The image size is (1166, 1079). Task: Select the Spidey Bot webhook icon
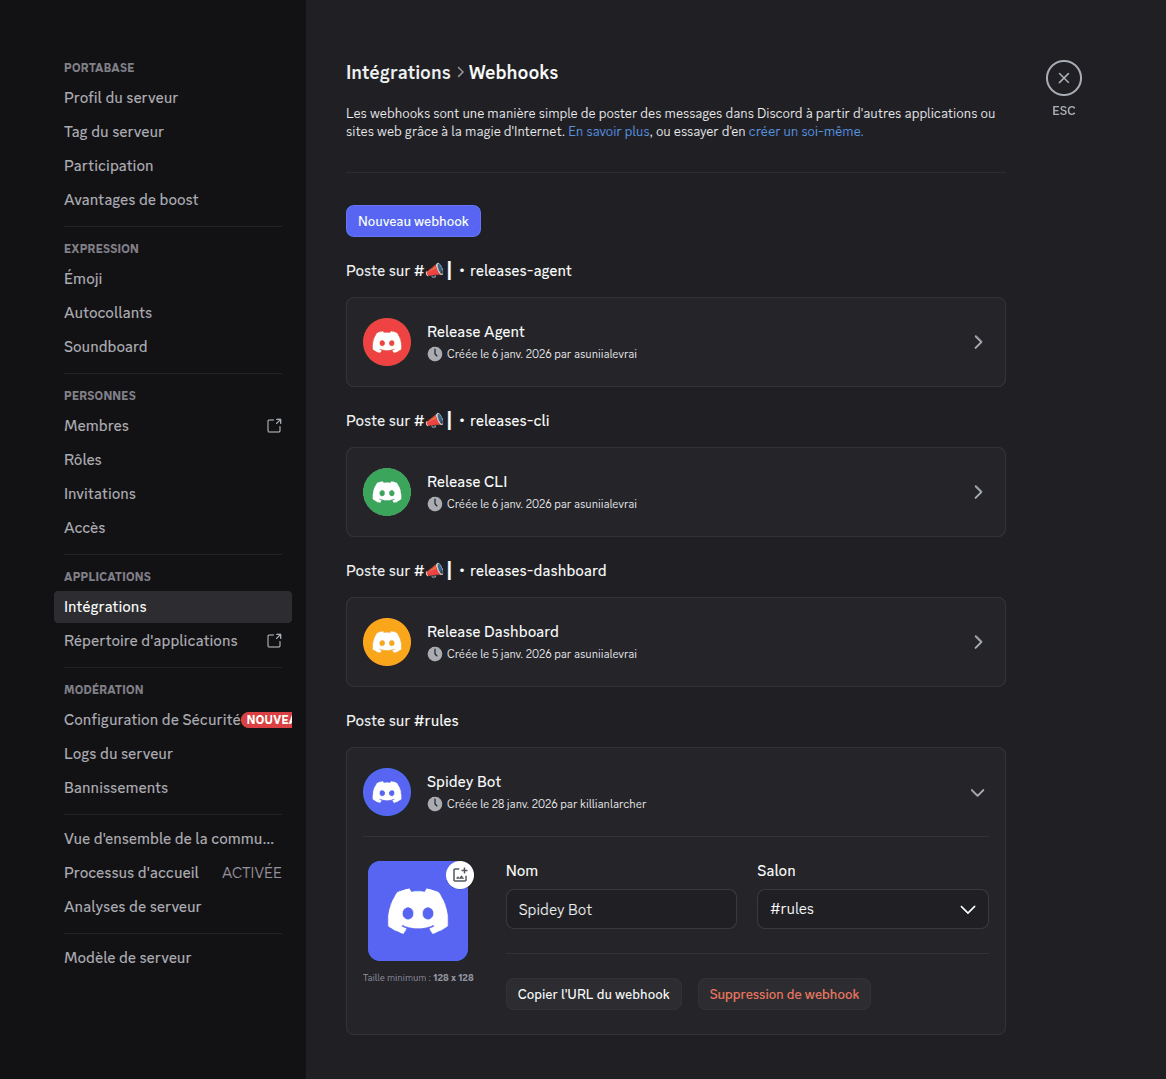point(387,791)
